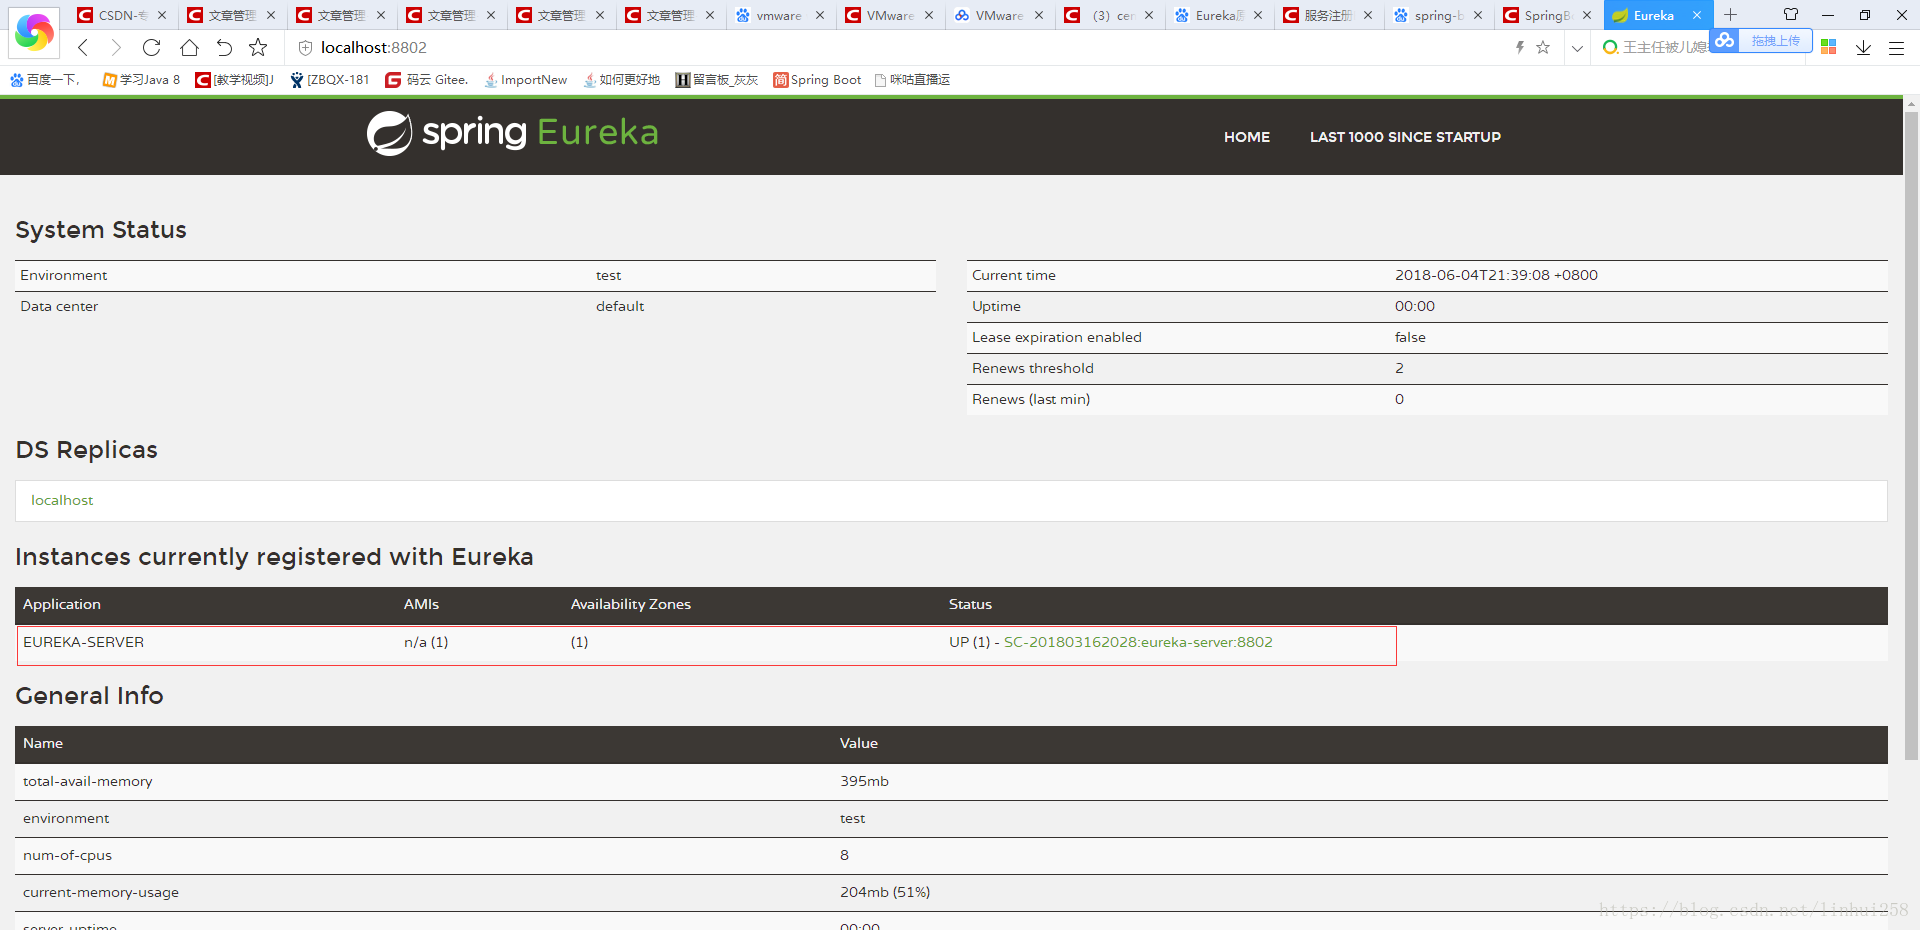Open the [教学视频]J bookmark
This screenshot has width=1920, height=930.
[x=234, y=80]
